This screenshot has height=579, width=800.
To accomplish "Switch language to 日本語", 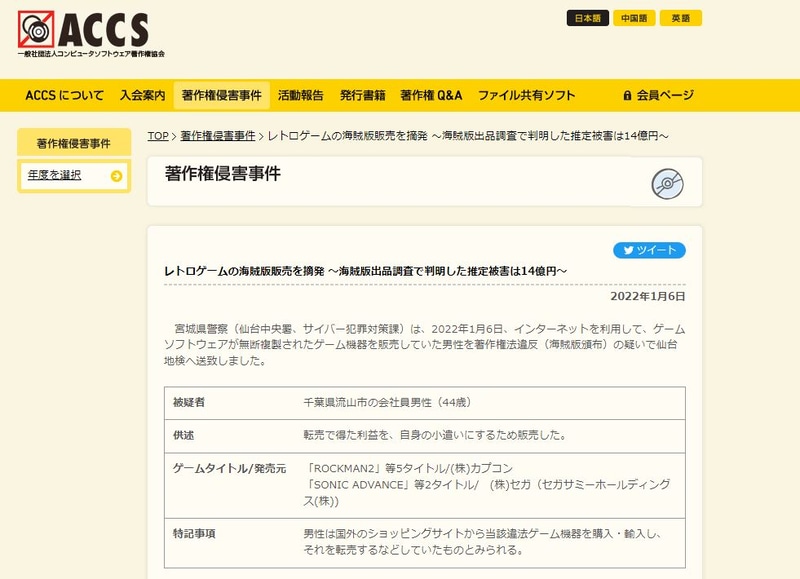I will point(587,18).
